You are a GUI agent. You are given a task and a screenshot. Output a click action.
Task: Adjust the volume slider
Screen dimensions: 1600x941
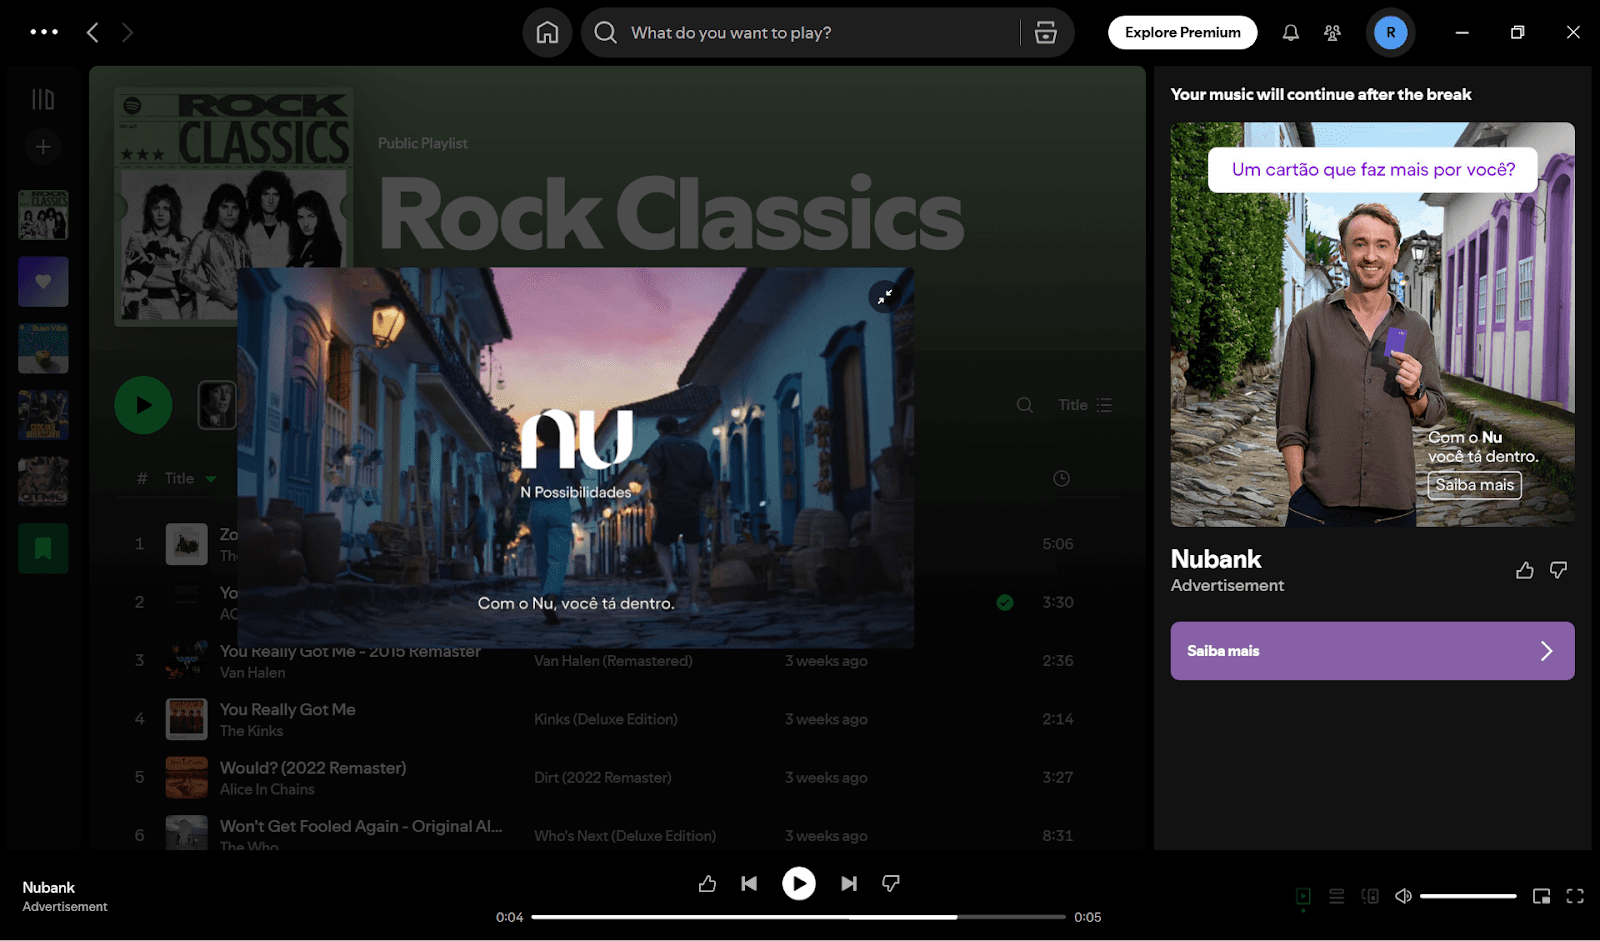(x=1468, y=896)
